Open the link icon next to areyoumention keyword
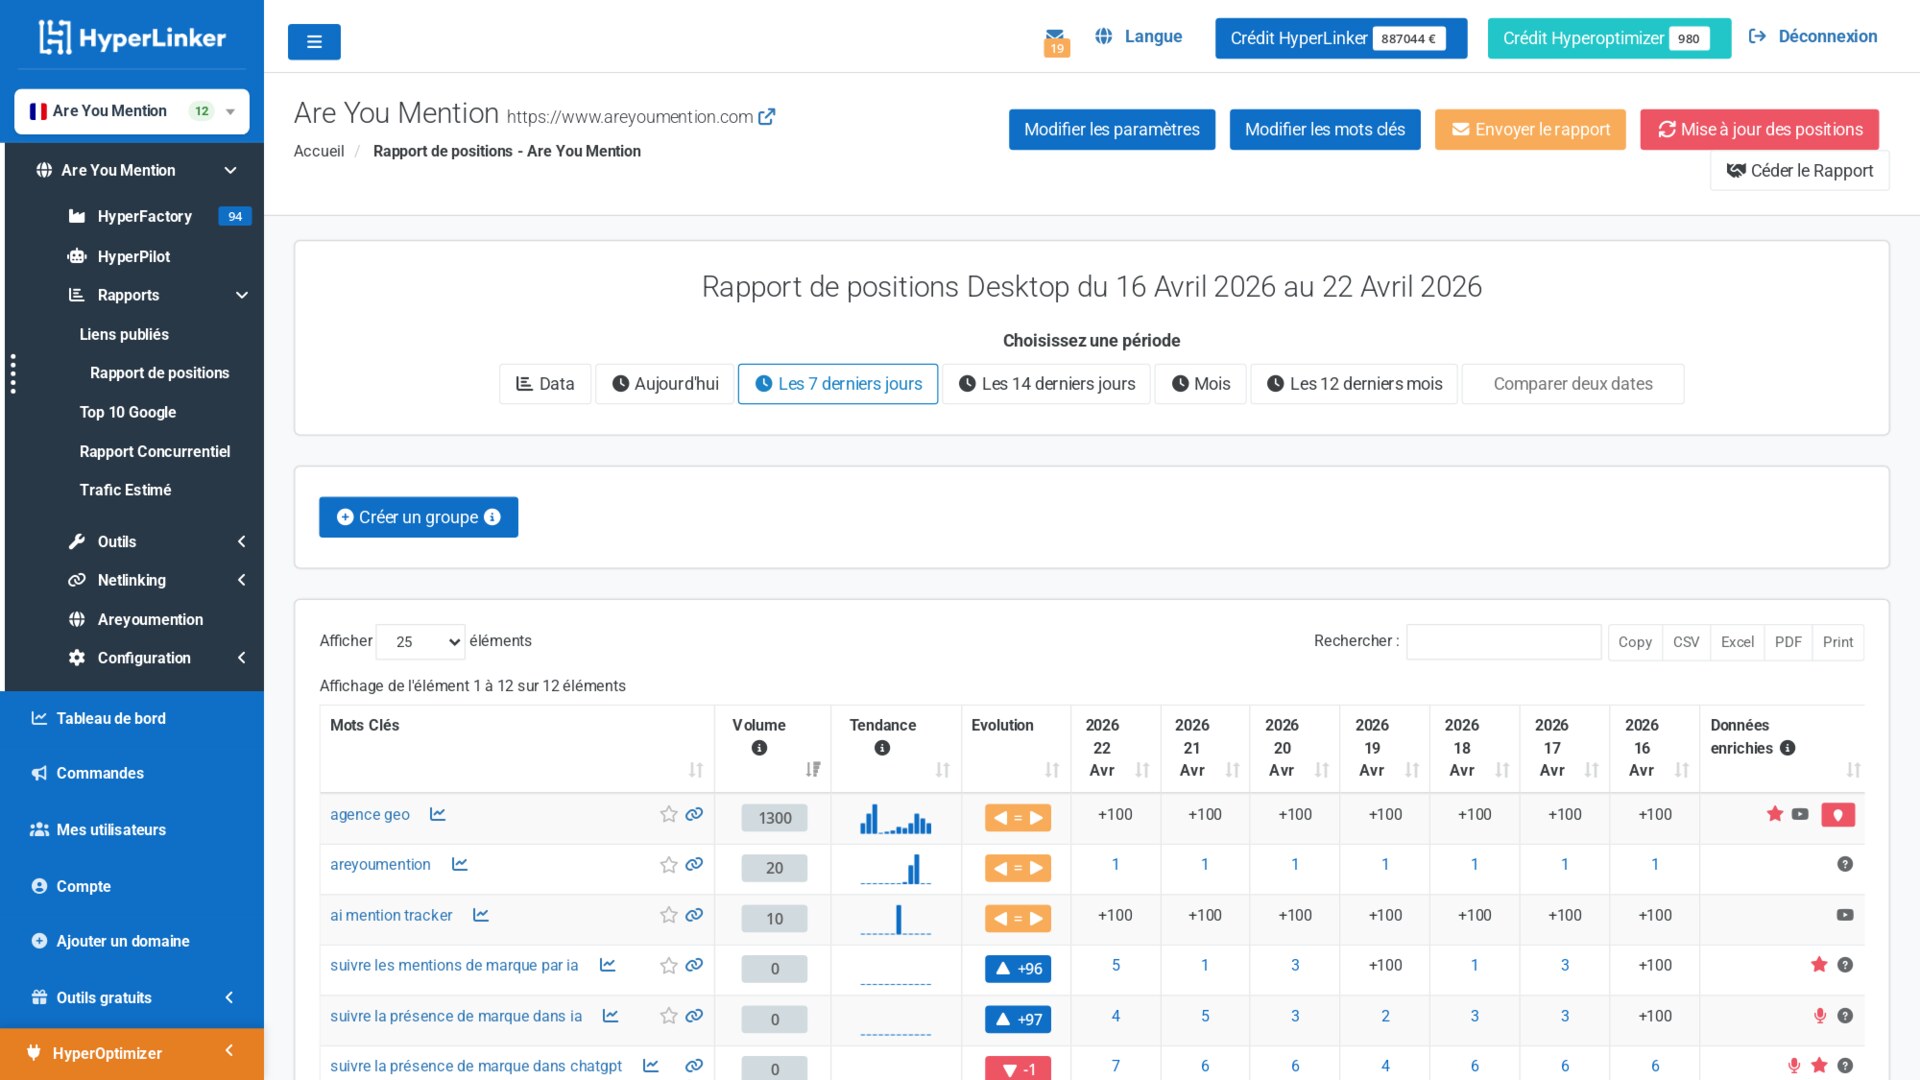This screenshot has width=1920, height=1080. point(694,864)
